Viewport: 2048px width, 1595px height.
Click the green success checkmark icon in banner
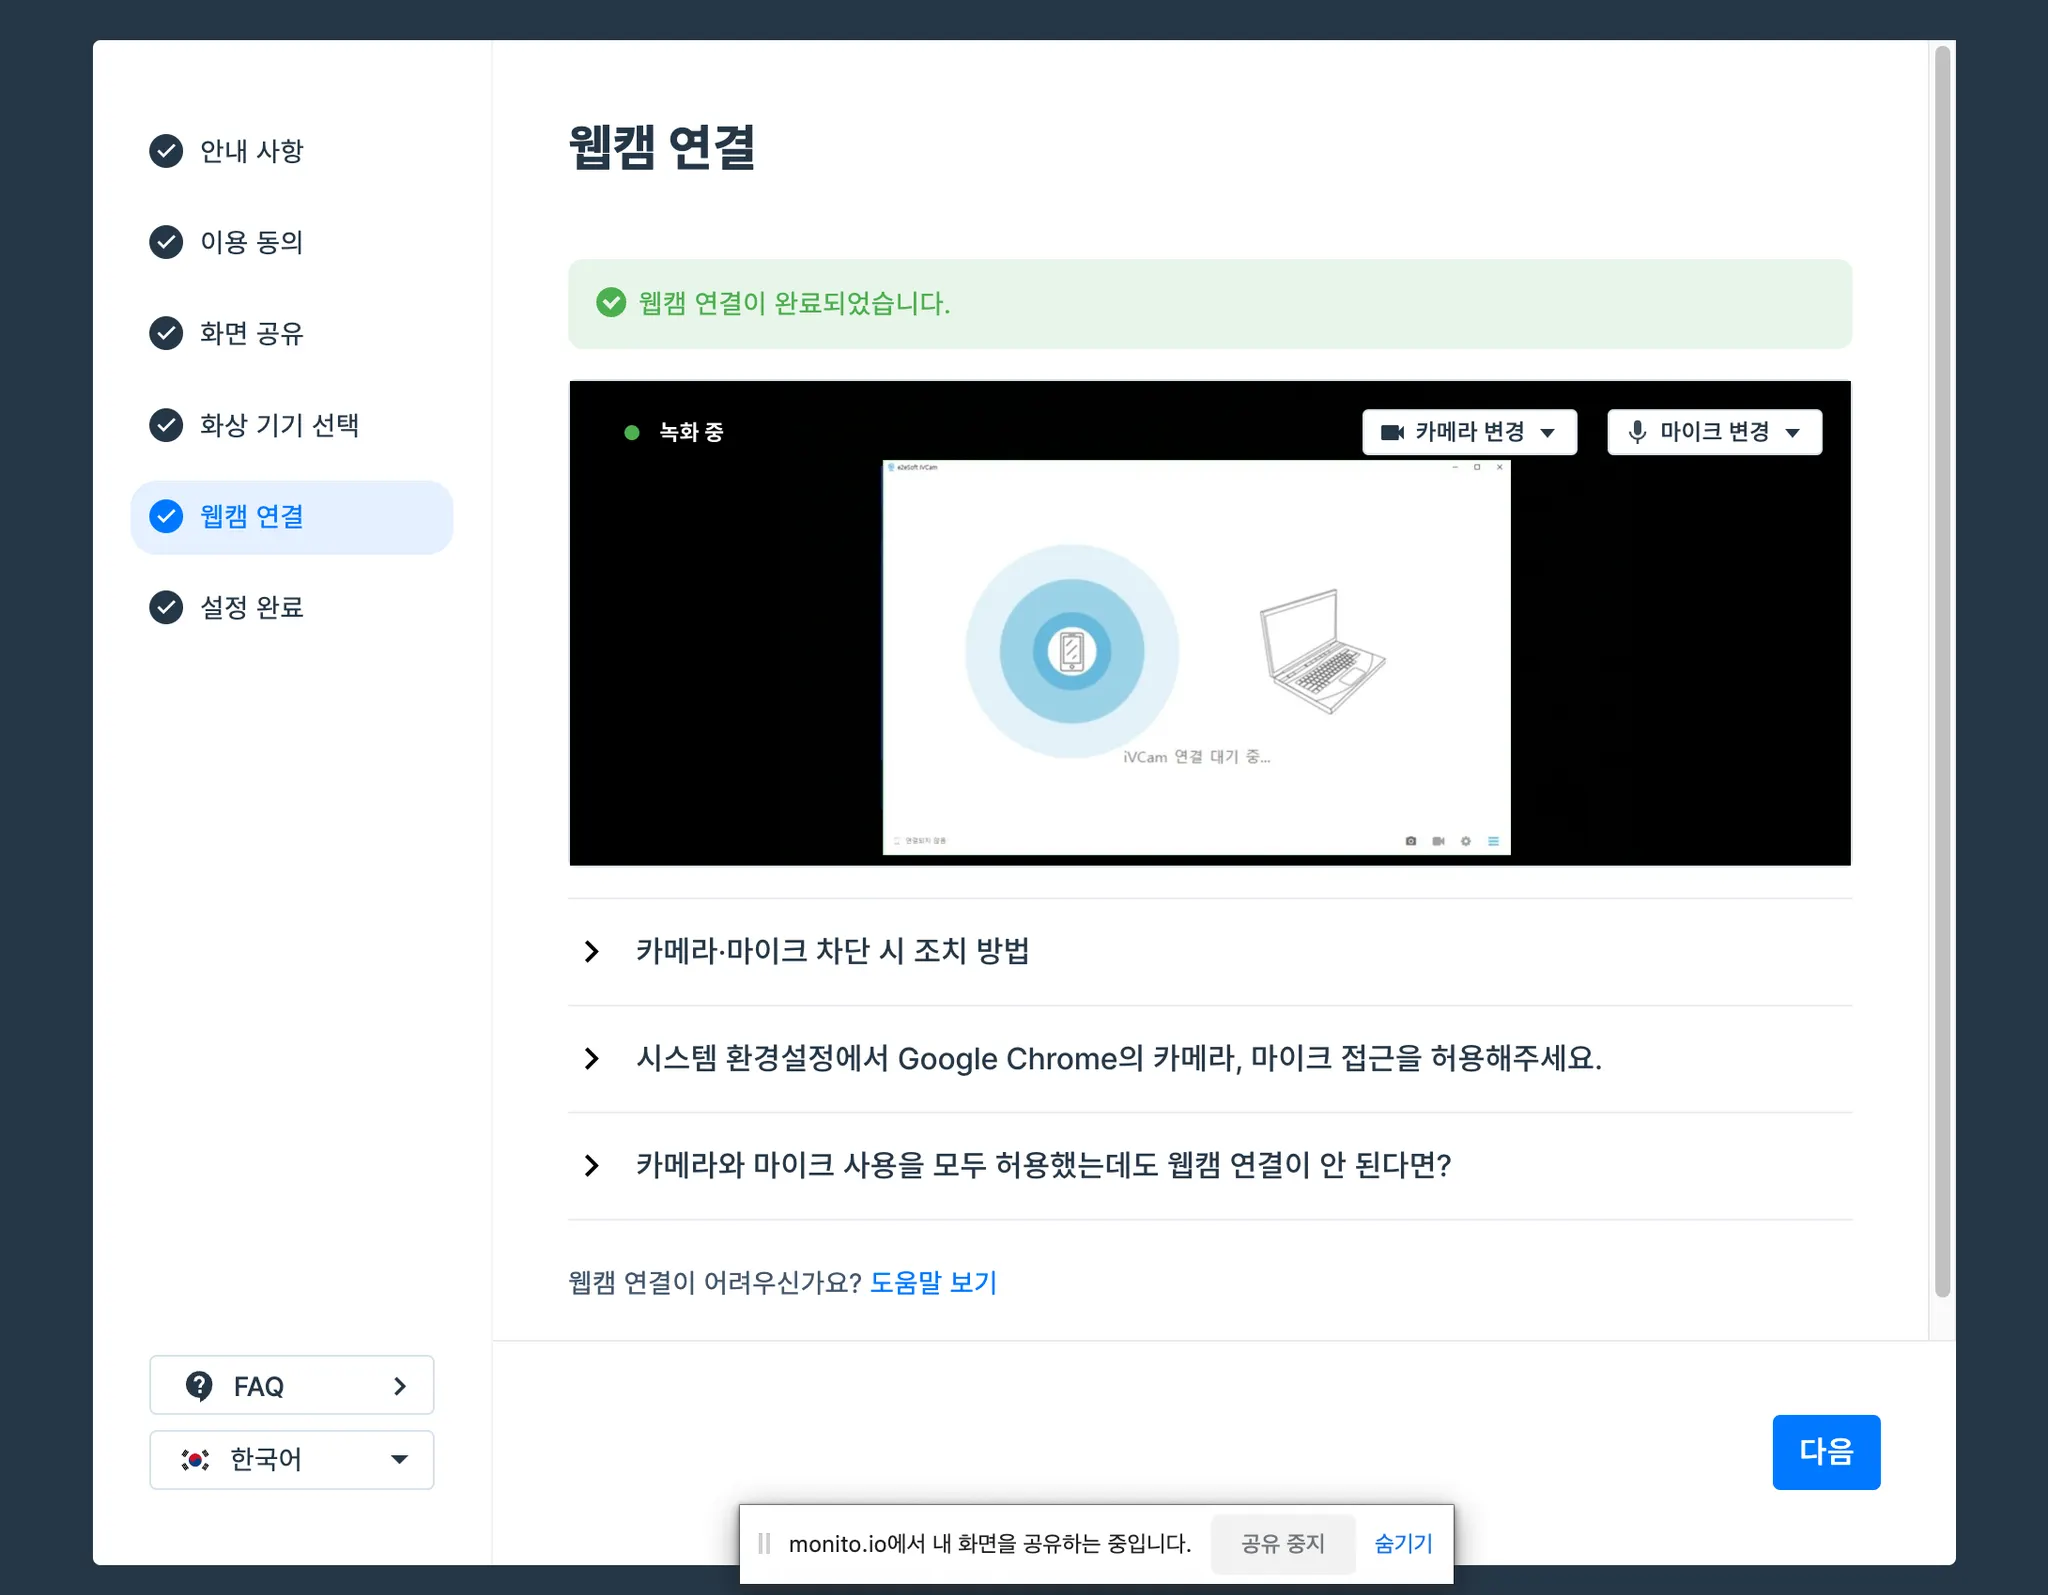[611, 302]
